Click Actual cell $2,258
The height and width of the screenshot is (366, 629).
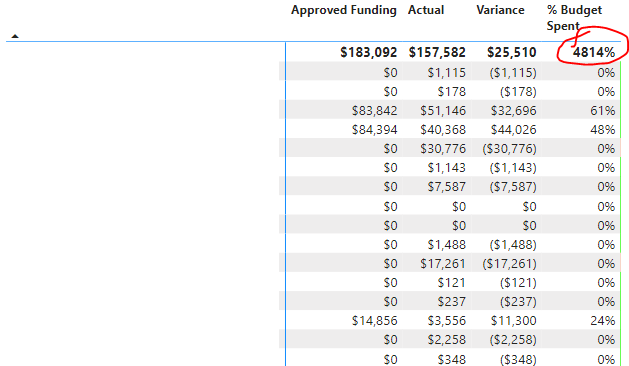click(446, 340)
